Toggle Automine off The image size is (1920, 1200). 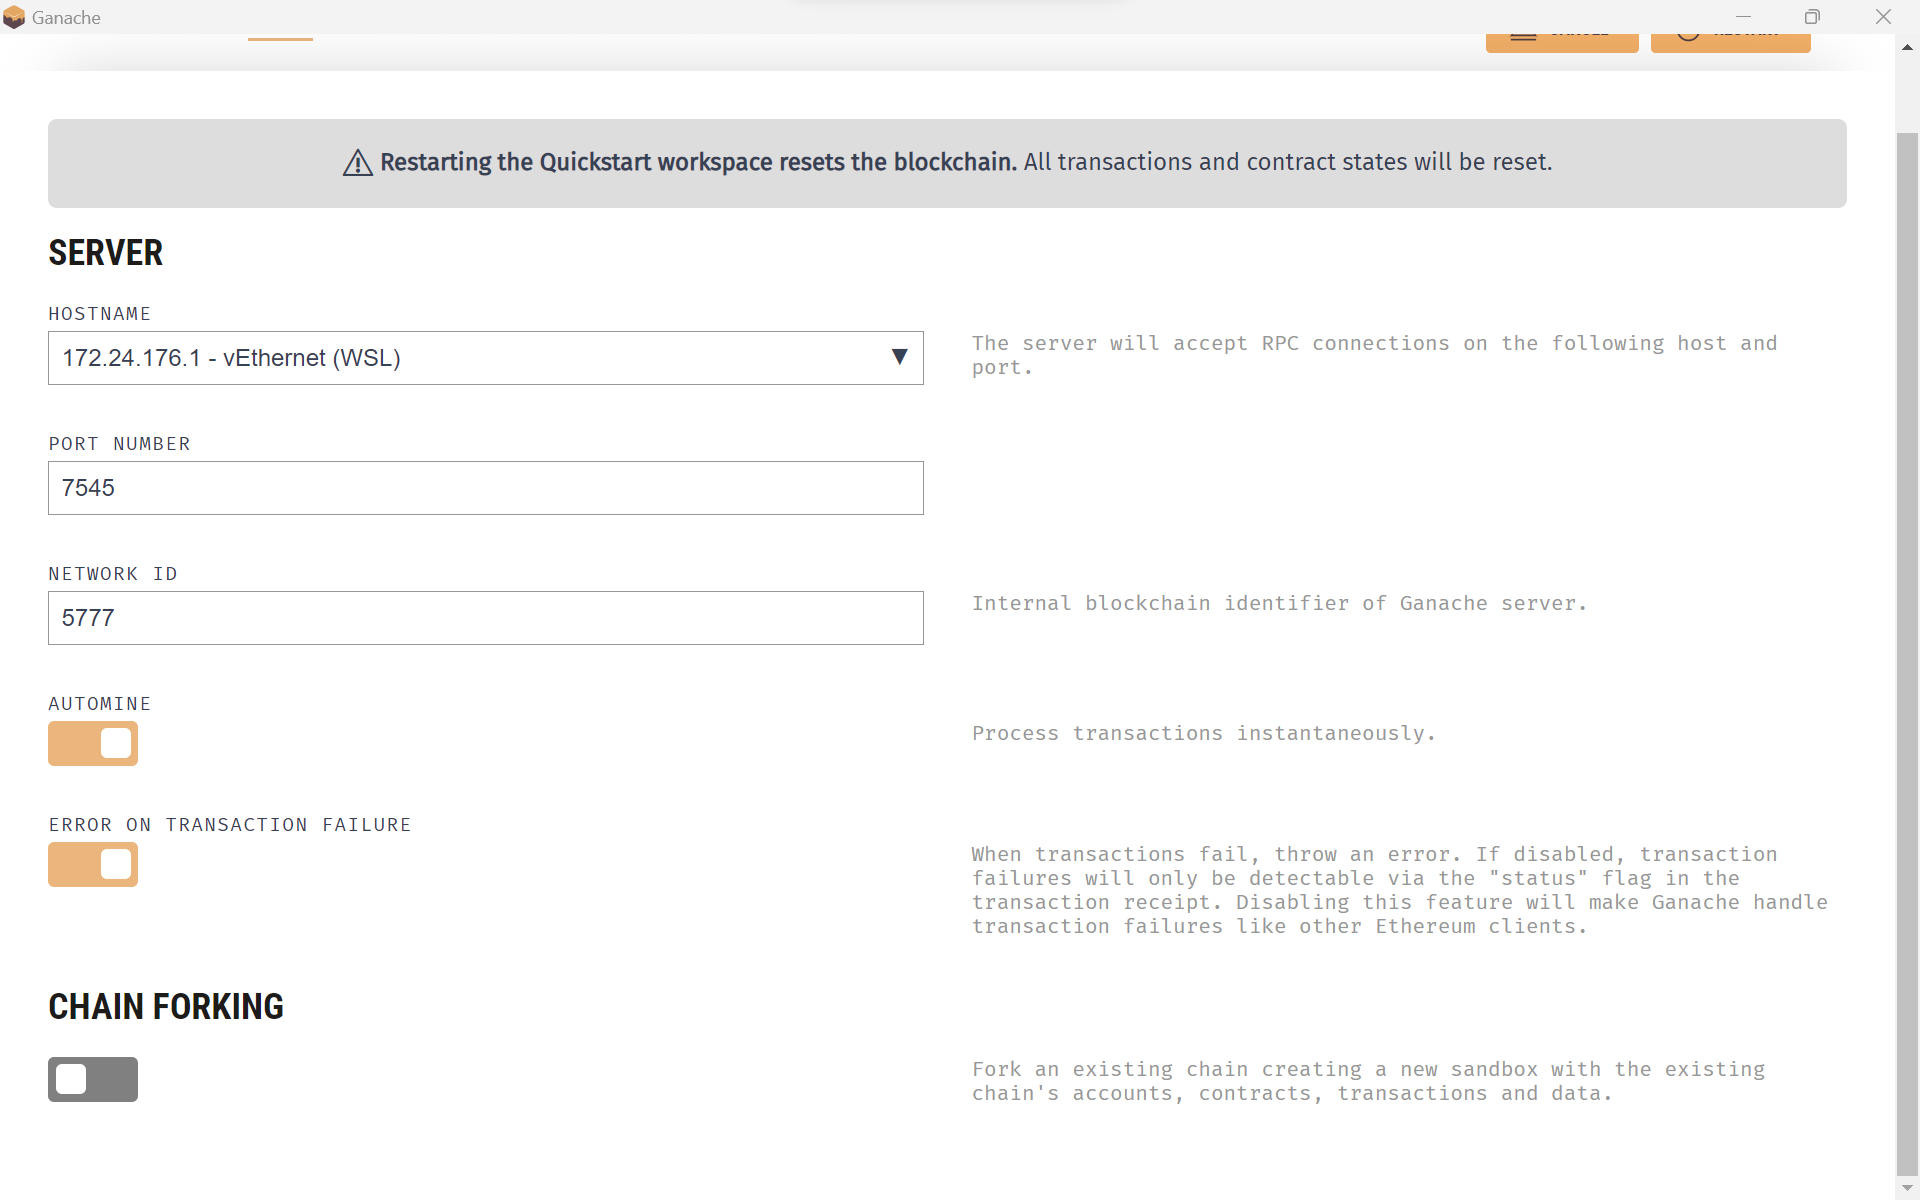pyautogui.click(x=92, y=743)
